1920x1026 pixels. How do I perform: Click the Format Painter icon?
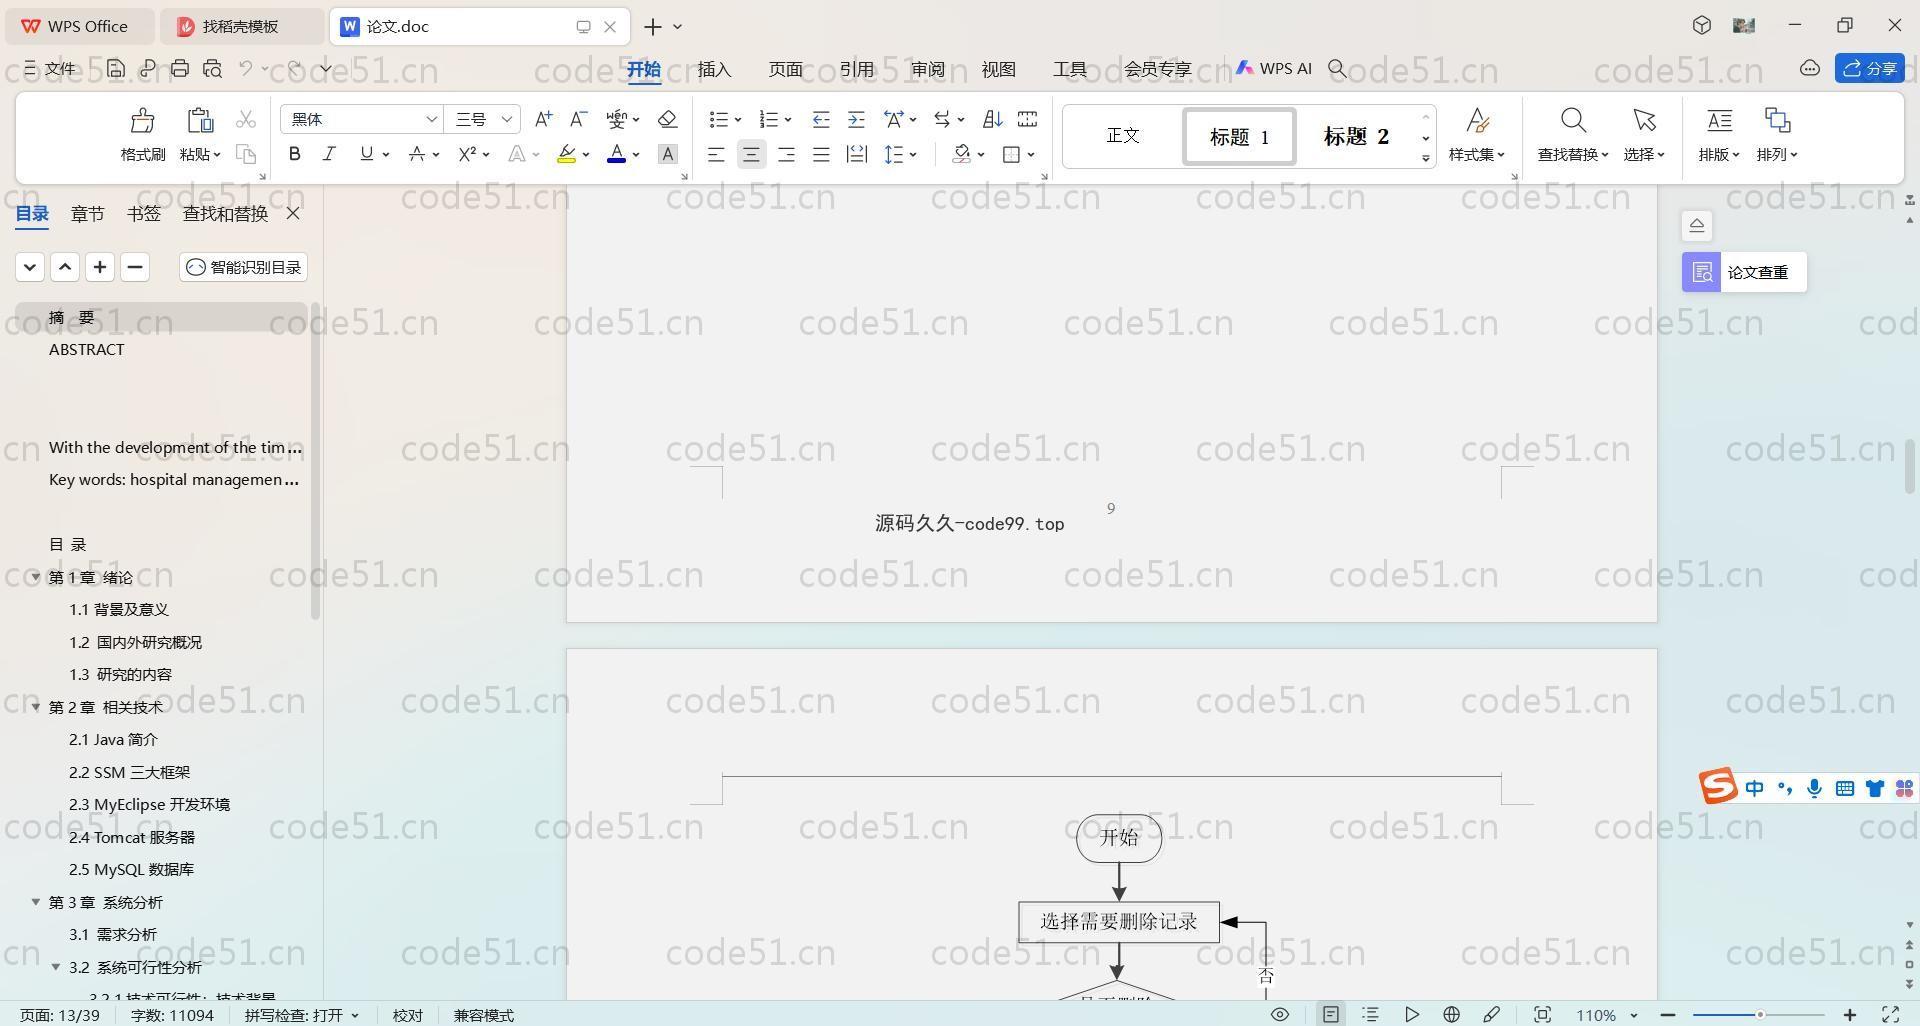click(x=142, y=121)
